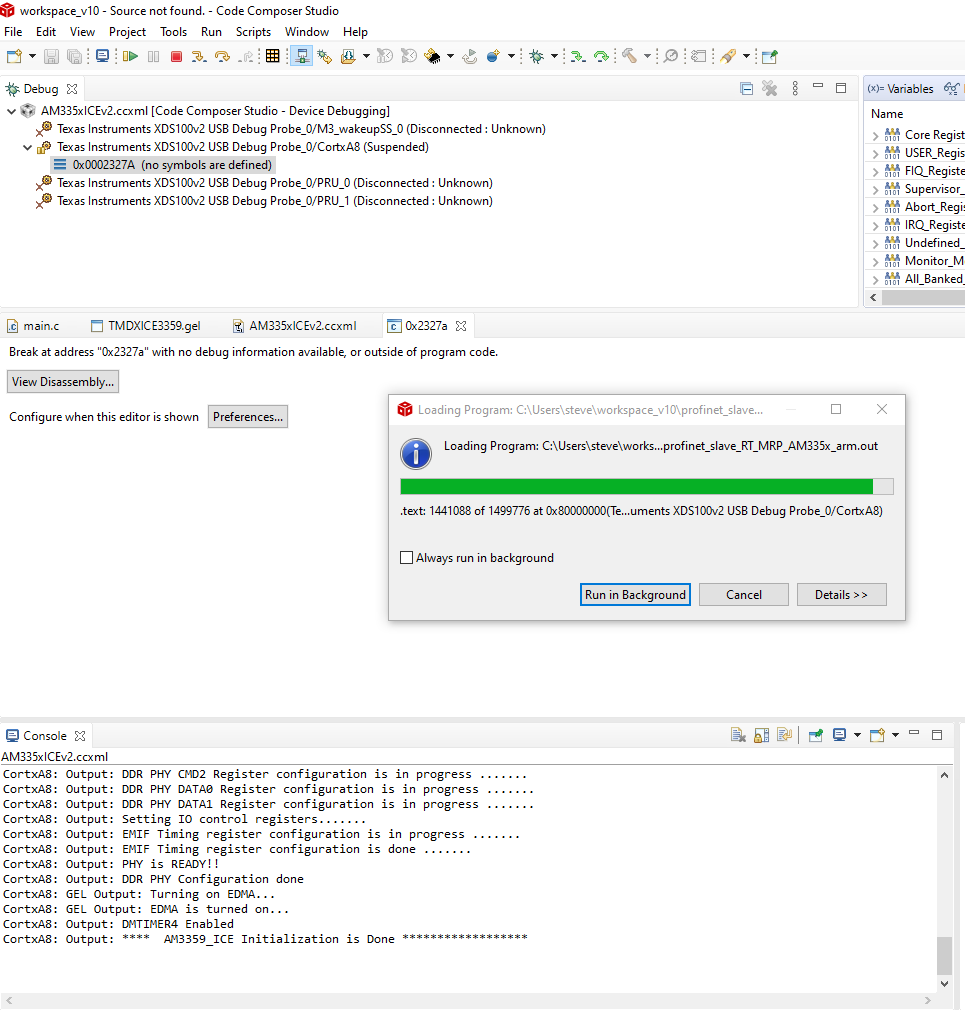Switch to the main.c editor tab
The image size is (965, 1010).
pos(40,325)
